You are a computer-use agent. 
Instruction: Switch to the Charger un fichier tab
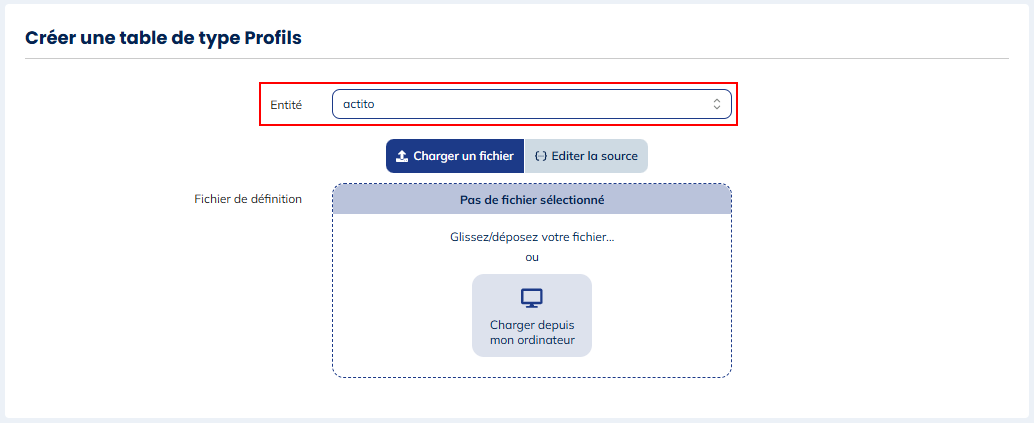coord(455,156)
